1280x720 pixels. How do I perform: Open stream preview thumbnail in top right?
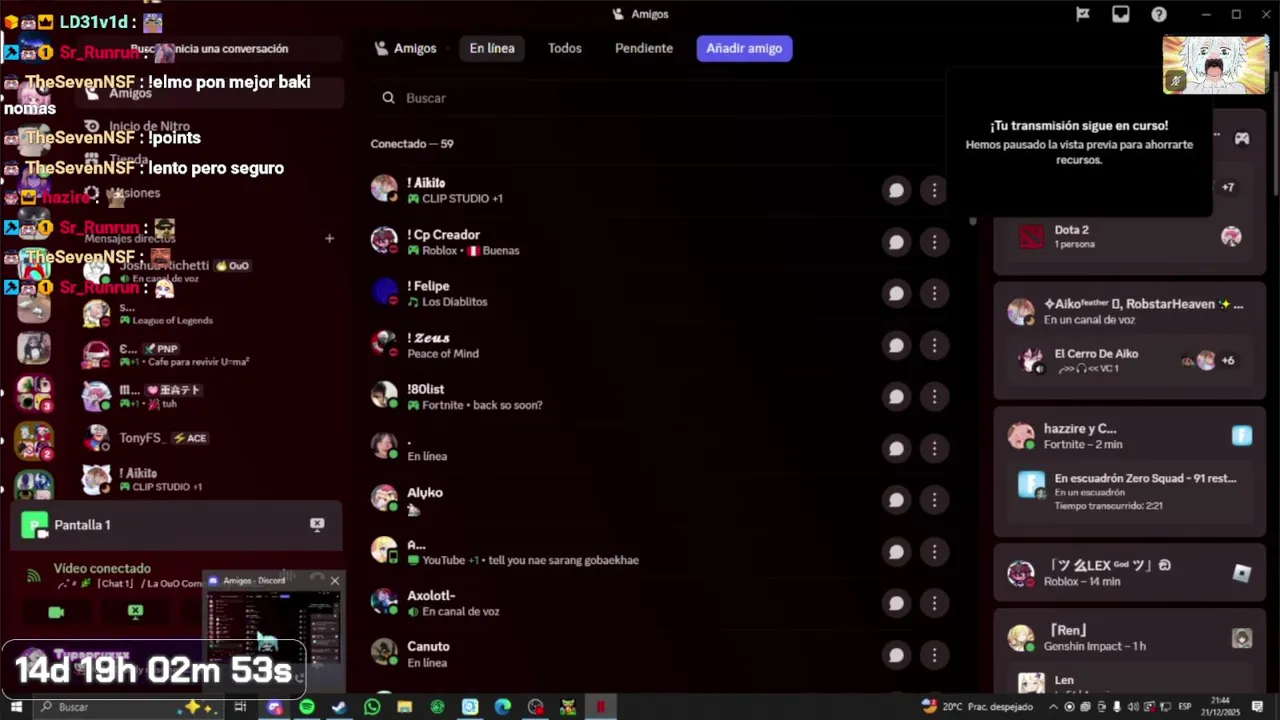coord(1216,65)
